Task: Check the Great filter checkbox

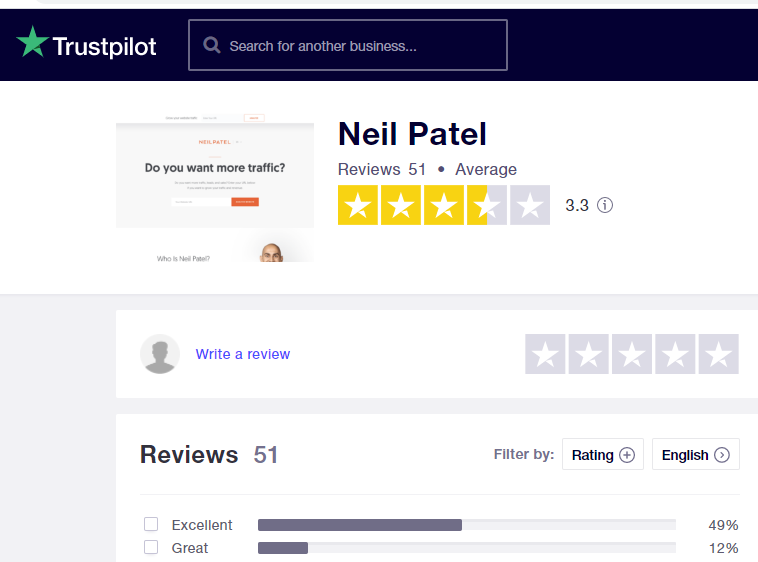Action: [151, 548]
